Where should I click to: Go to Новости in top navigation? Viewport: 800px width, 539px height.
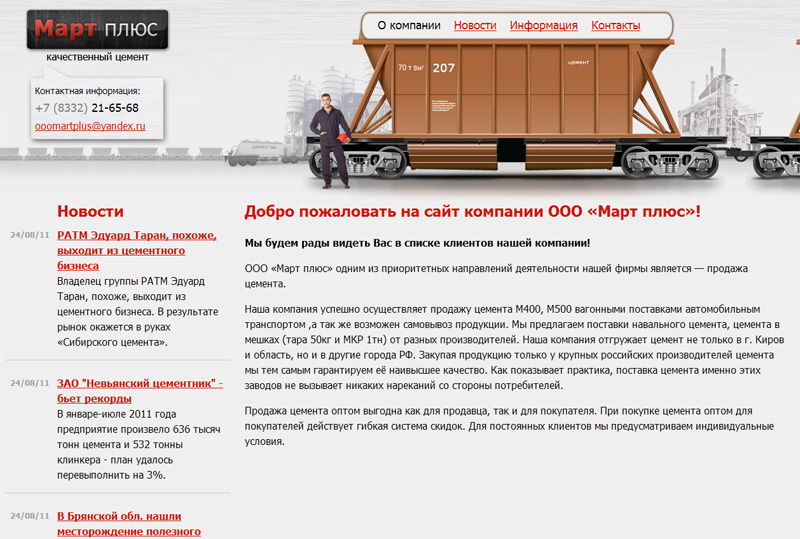point(475,26)
